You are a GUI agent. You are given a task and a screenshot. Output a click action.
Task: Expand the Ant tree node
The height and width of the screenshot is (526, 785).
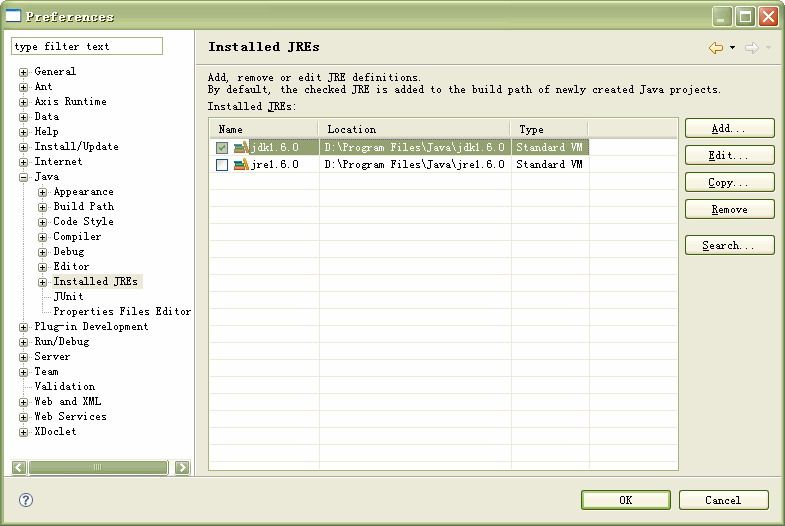[x=24, y=87]
